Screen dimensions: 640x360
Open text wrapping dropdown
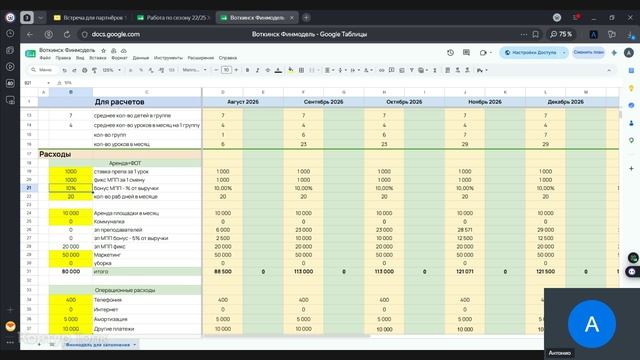[355, 70]
